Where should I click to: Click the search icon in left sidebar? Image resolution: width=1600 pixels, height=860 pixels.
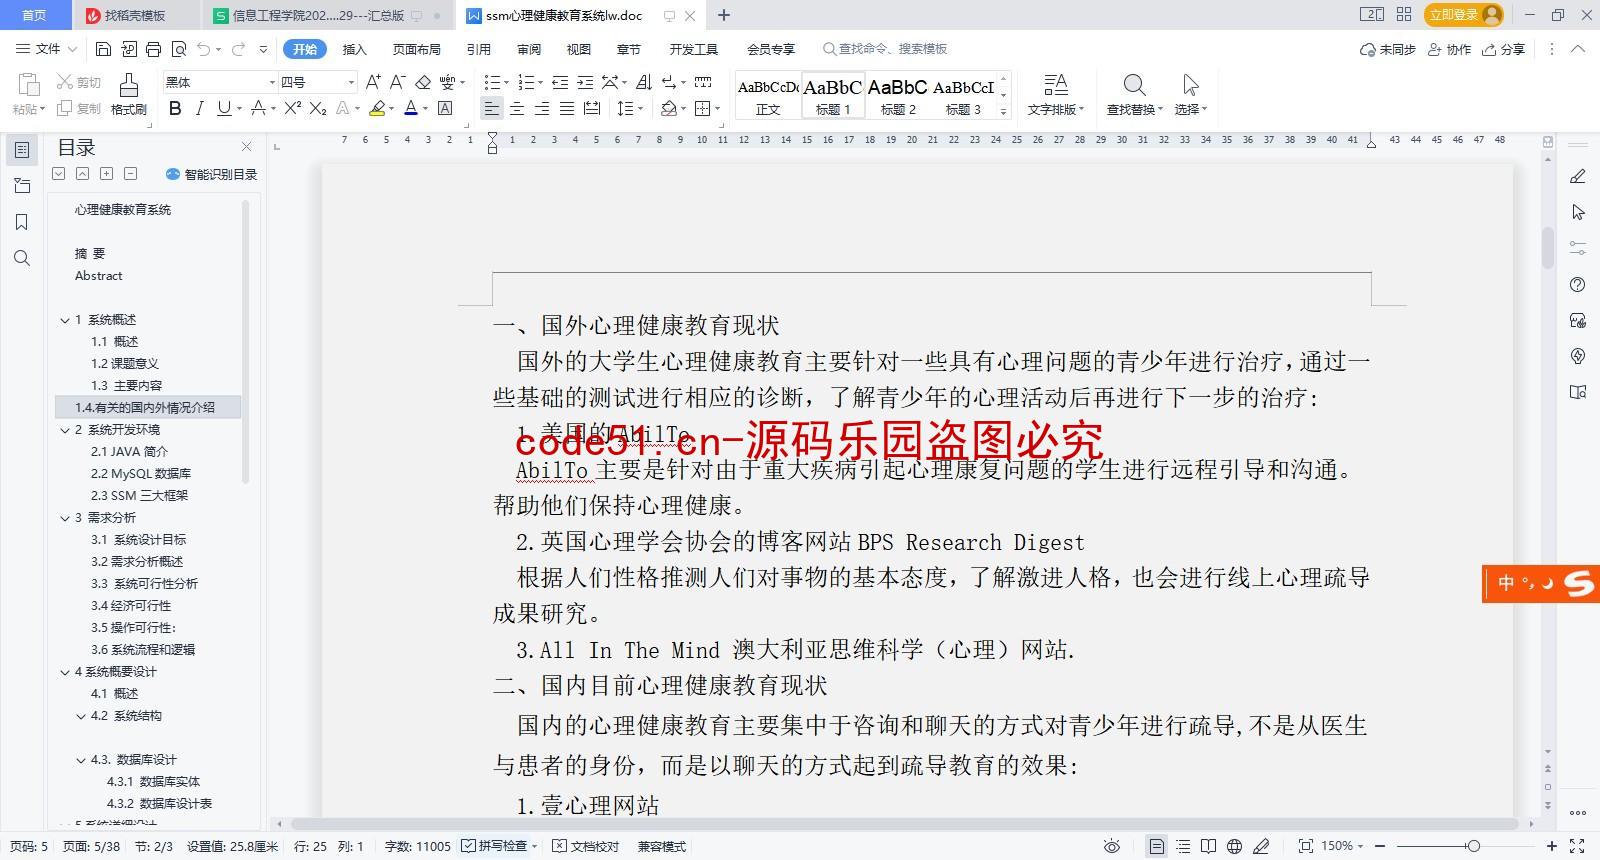(22, 259)
